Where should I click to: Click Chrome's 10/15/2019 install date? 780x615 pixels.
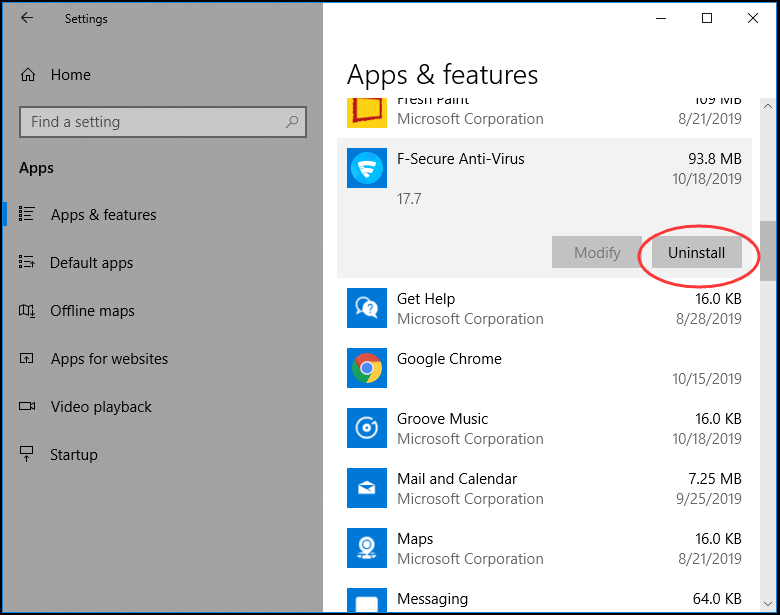707,379
